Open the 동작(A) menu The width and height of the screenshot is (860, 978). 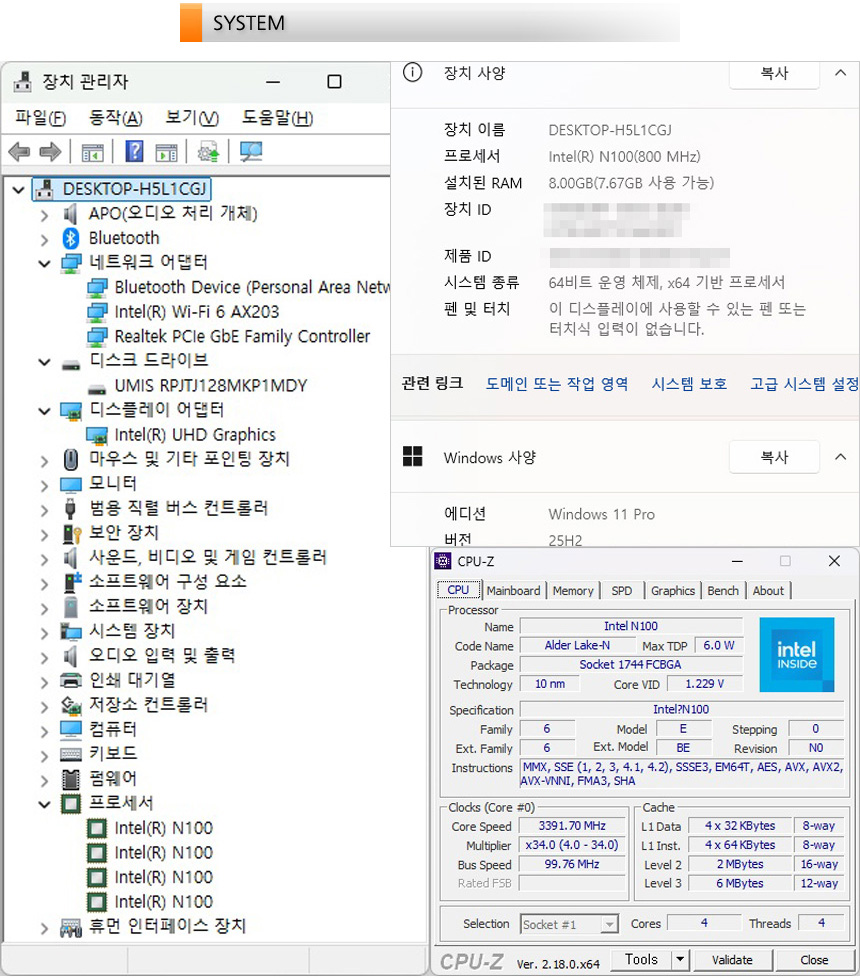[x=115, y=118]
